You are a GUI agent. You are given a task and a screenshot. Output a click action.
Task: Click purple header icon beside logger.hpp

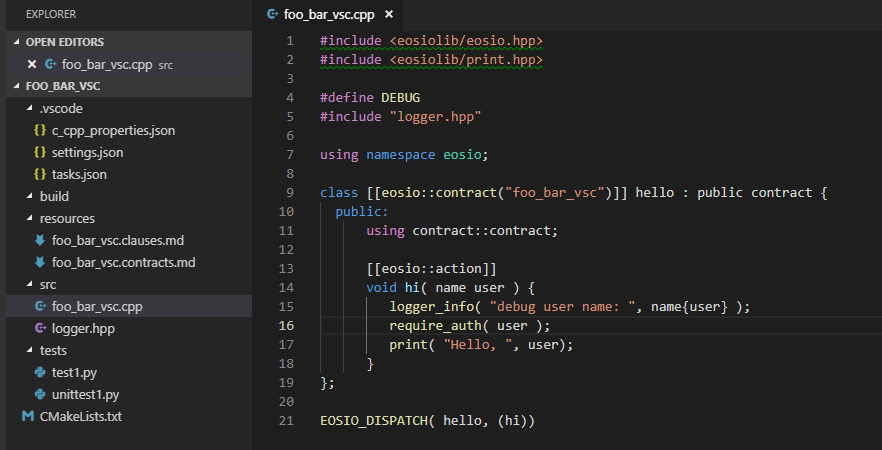tap(40, 328)
